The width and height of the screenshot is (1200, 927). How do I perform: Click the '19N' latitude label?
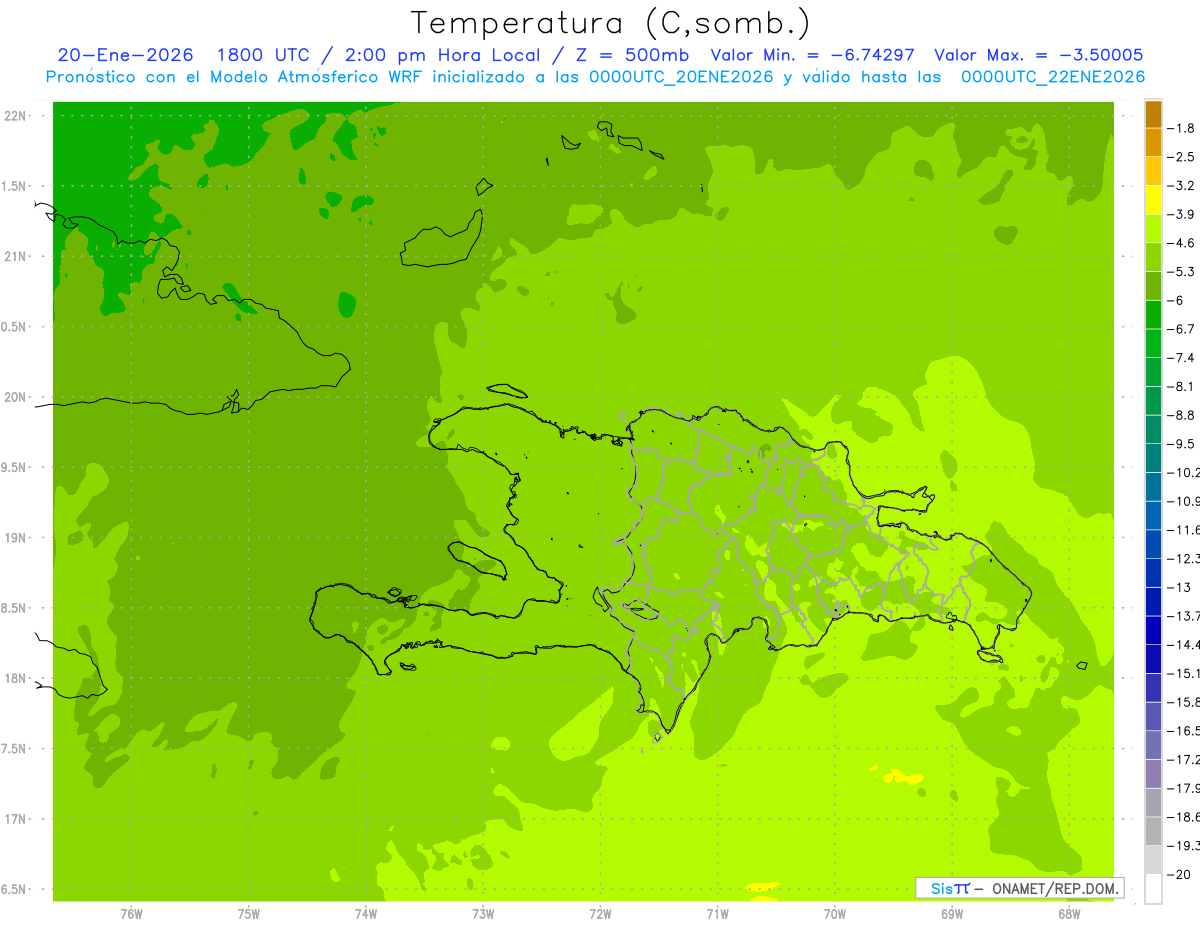[16, 537]
